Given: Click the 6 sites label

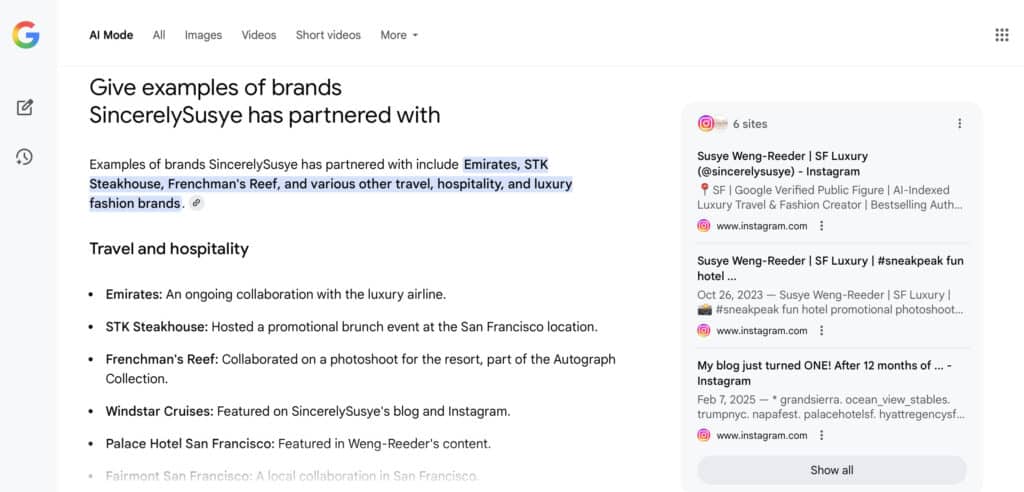Looking at the screenshot, I should pyautogui.click(x=750, y=123).
